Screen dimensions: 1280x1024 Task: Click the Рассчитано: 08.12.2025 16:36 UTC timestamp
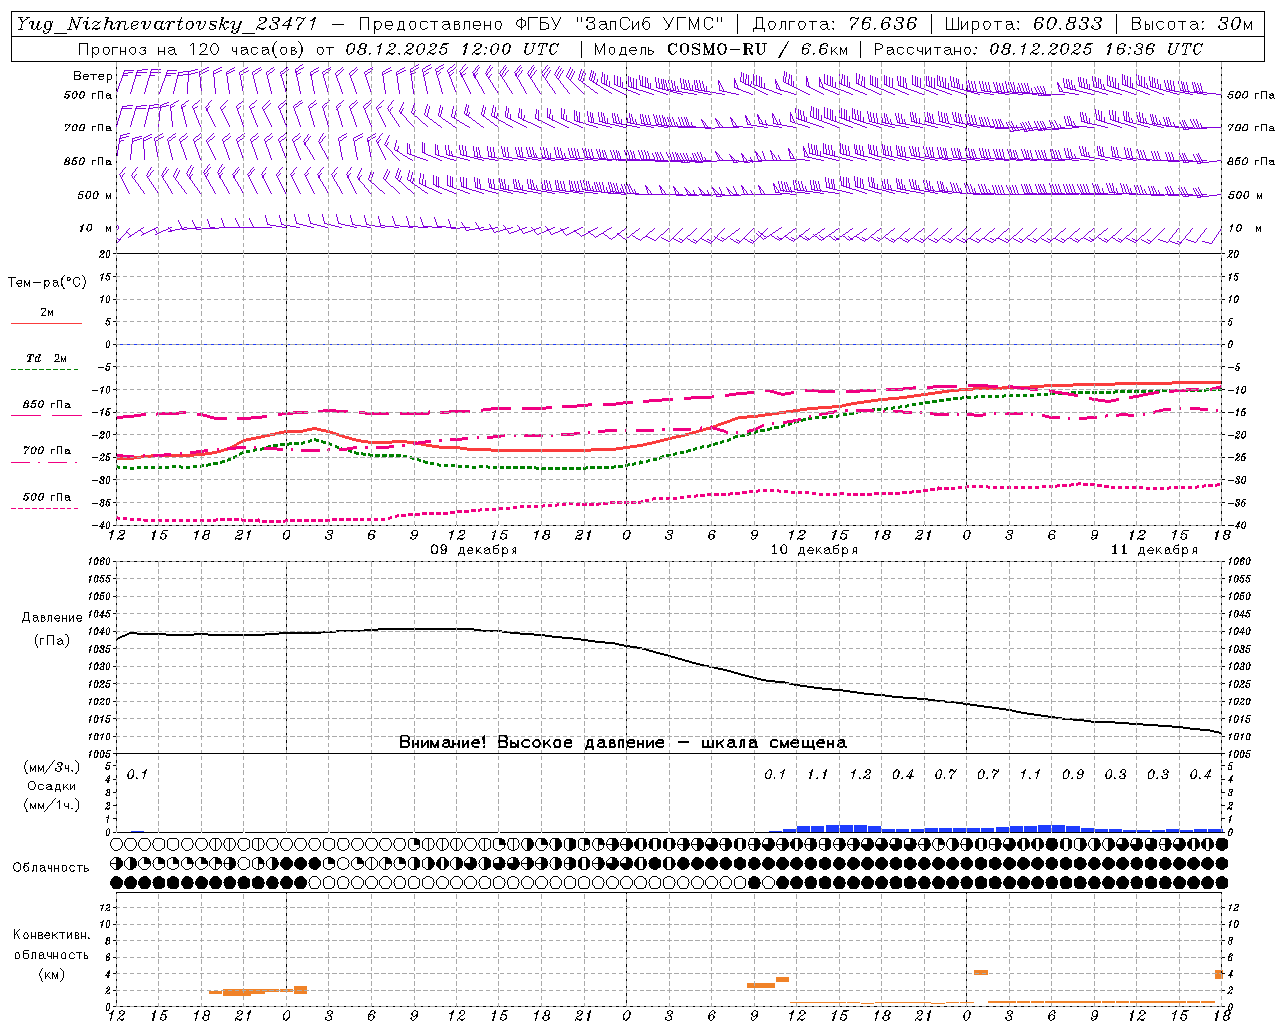pyautogui.click(x=1038, y=49)
